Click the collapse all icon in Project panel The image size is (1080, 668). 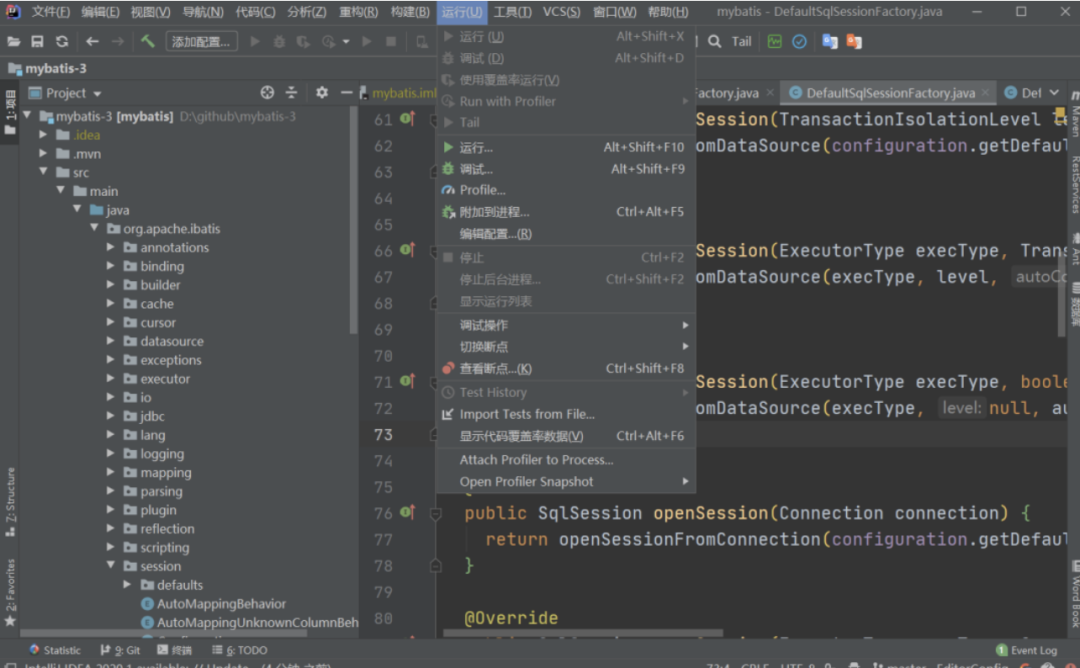pyautogui.click(x=291, y=92)
